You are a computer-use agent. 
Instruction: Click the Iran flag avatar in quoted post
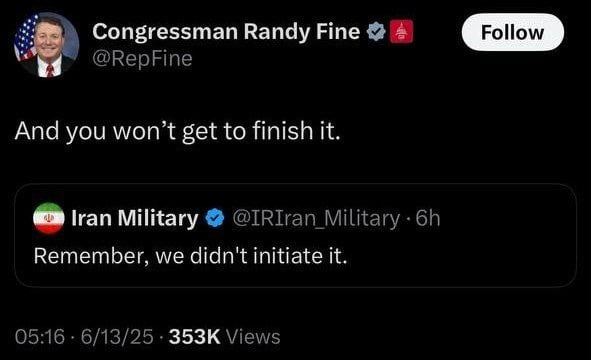pyautogui.click(x=49, y=218)
